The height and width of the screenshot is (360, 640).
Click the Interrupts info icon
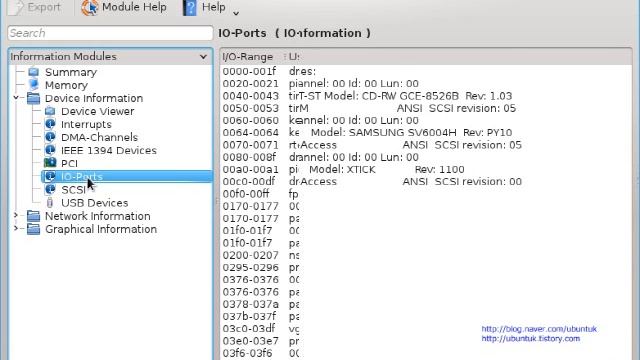tap(50, 124)
